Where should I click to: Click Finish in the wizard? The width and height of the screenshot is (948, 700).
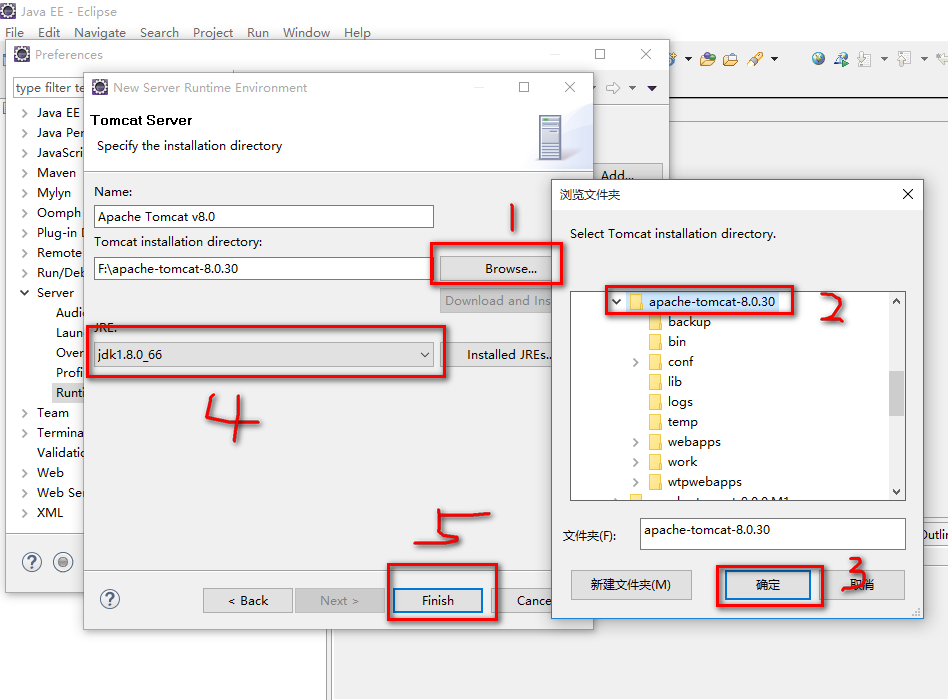(438, 600)
